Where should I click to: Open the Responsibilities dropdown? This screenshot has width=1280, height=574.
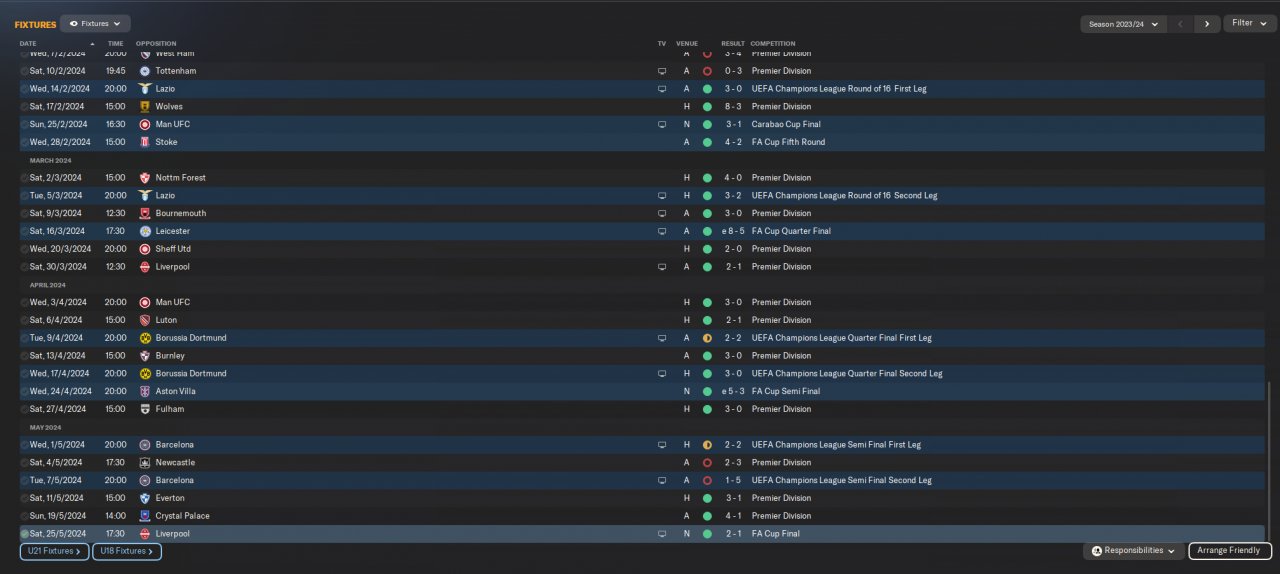coord(1133,551)
